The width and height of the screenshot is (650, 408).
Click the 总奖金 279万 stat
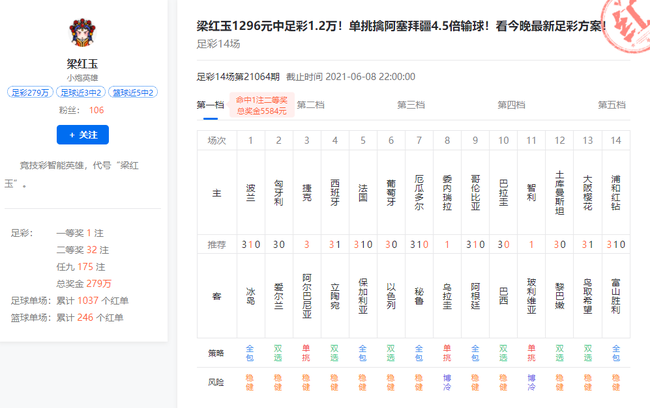[84, 284]
